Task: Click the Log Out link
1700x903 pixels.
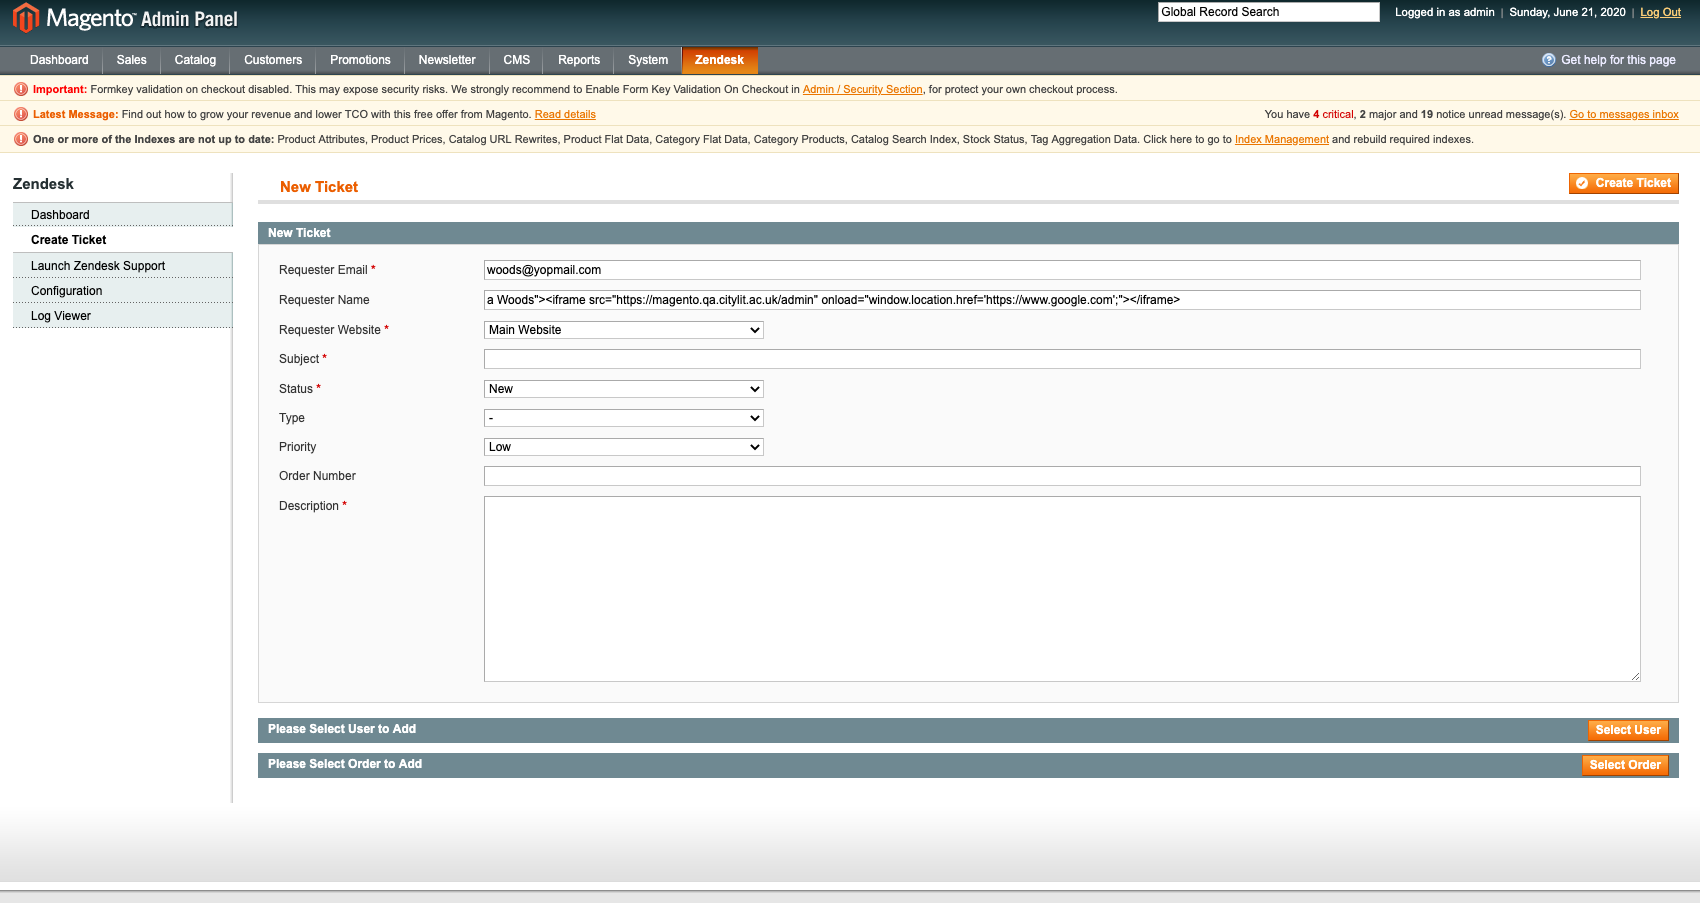Action: point(1660,12)
